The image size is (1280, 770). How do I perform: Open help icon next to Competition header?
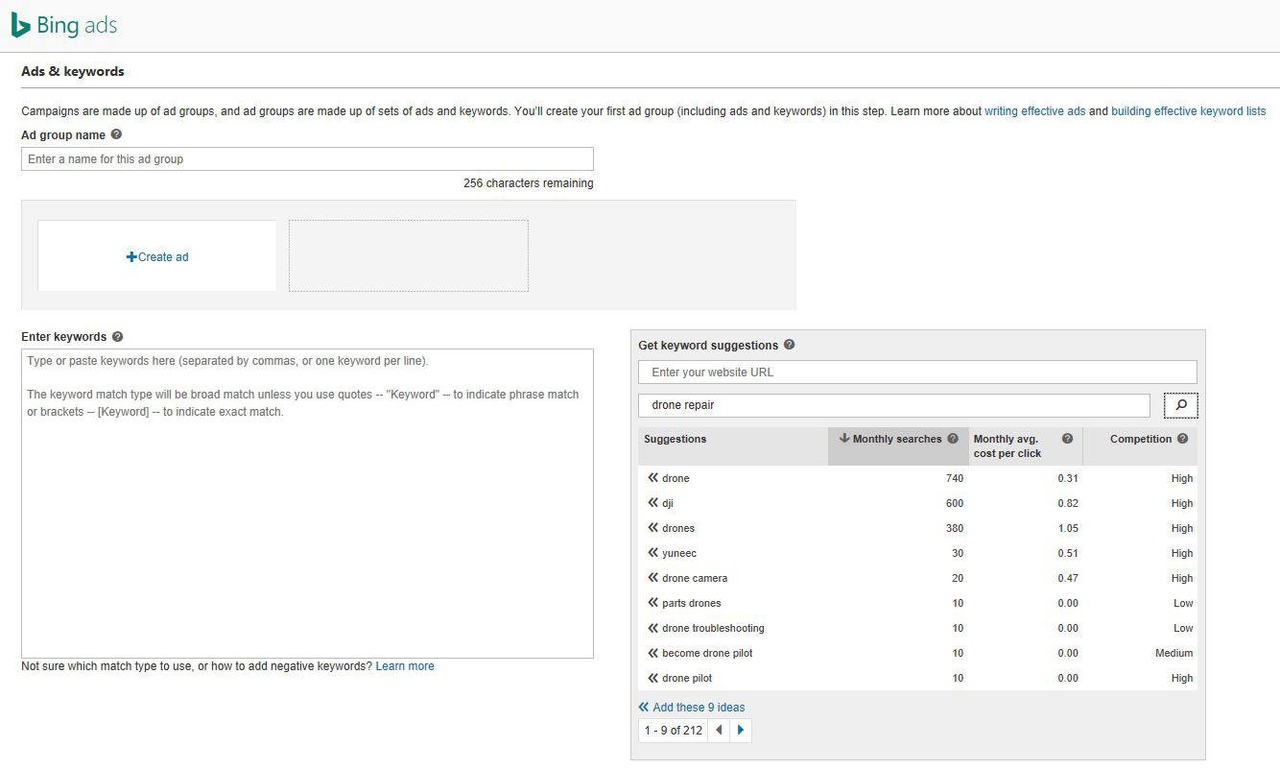tap(1183, 439)
